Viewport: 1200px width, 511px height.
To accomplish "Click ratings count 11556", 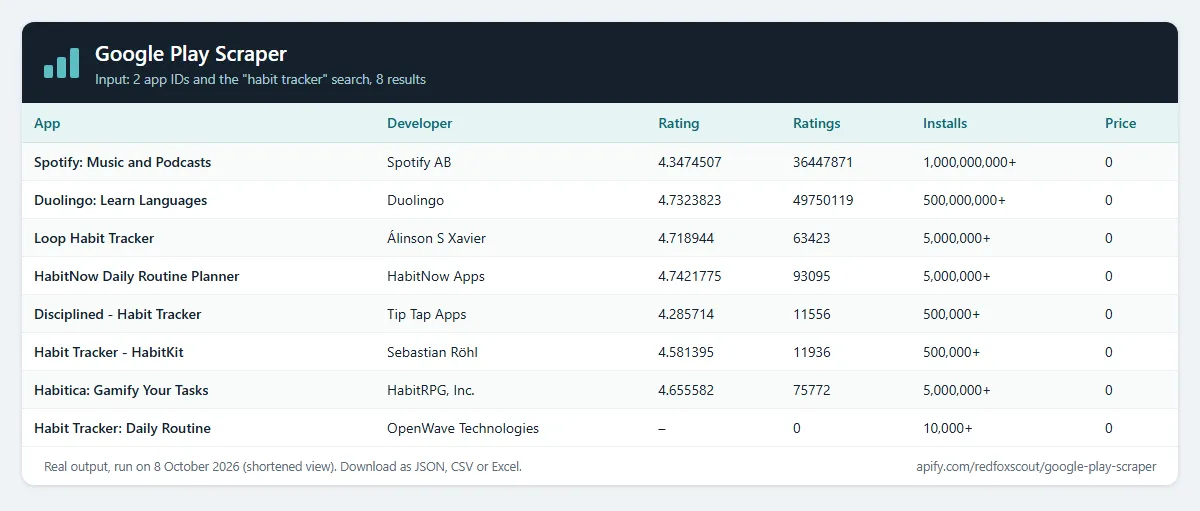I will click(x=812, y=314).
